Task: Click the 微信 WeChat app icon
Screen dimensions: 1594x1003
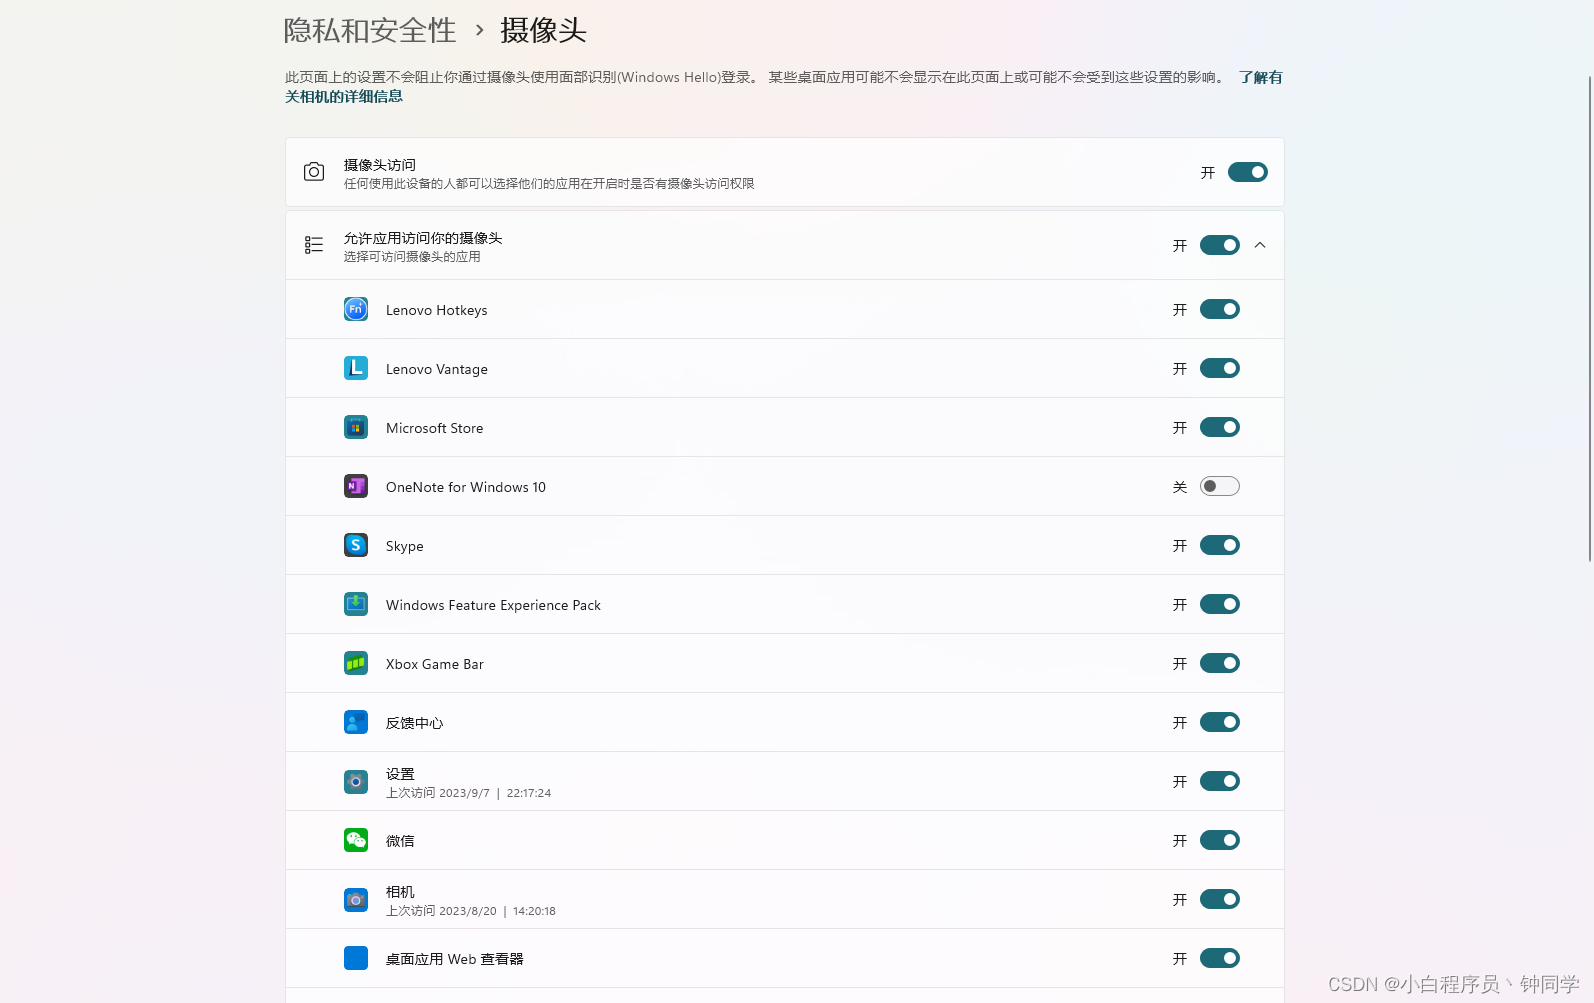Action: [x=356, y=840]
